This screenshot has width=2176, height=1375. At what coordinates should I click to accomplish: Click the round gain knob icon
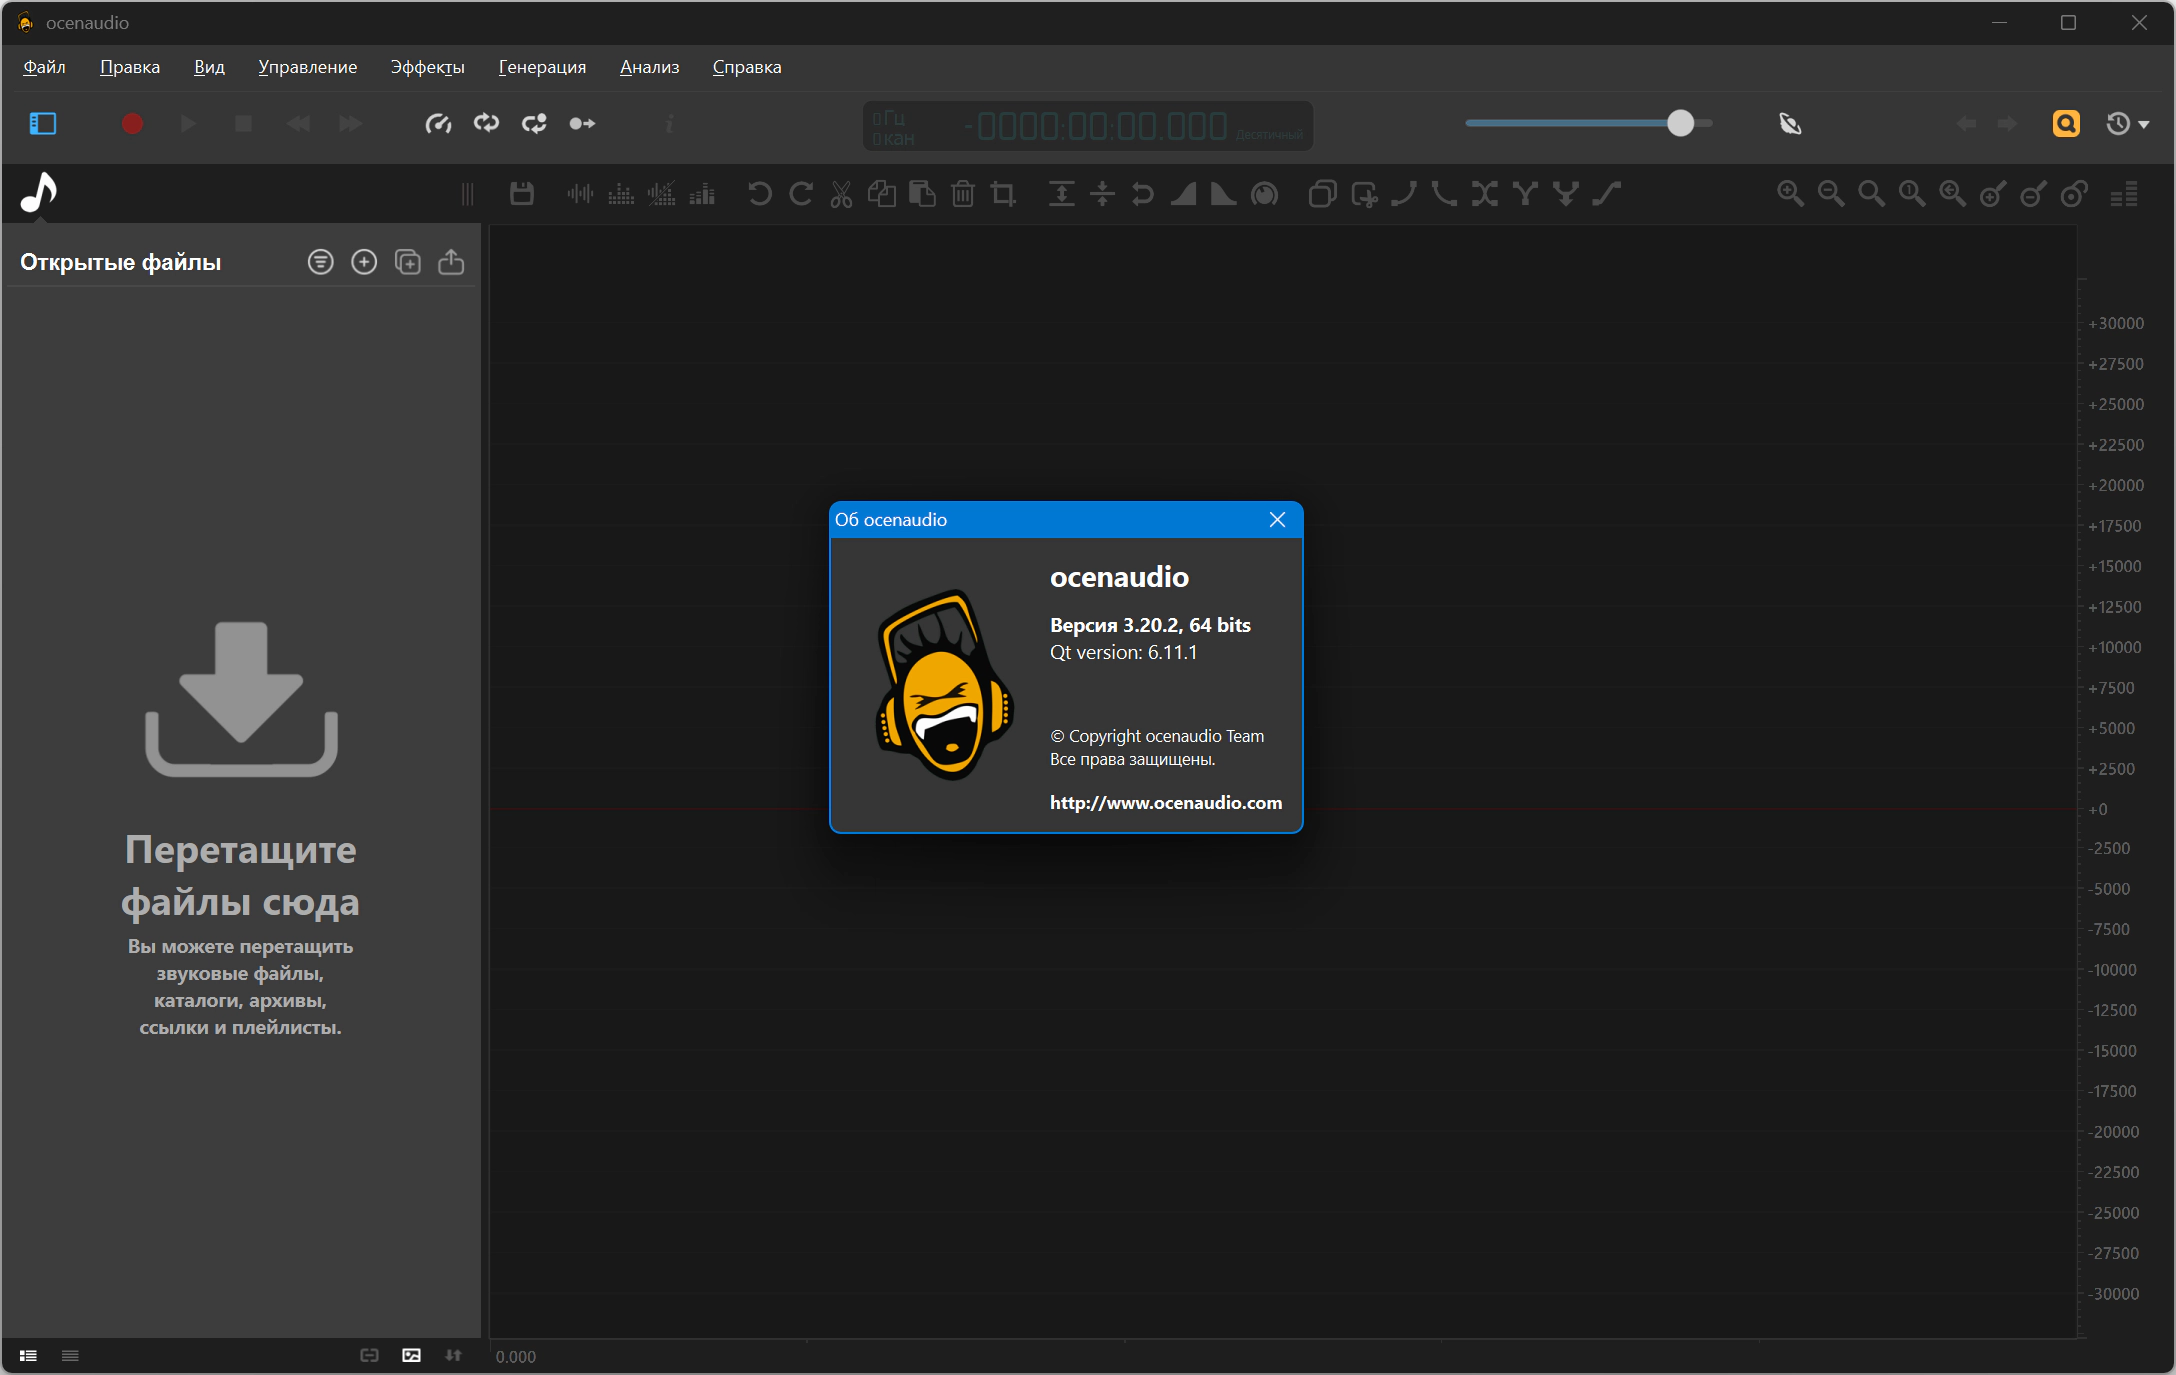1265,193
